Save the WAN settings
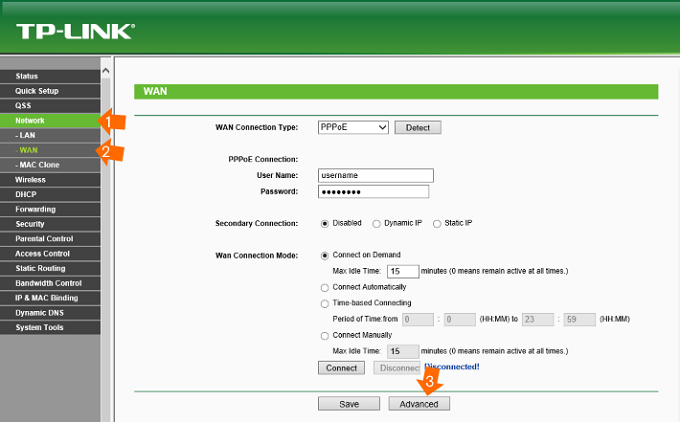The width and height of the screenshot is (680, 422). 349,403
